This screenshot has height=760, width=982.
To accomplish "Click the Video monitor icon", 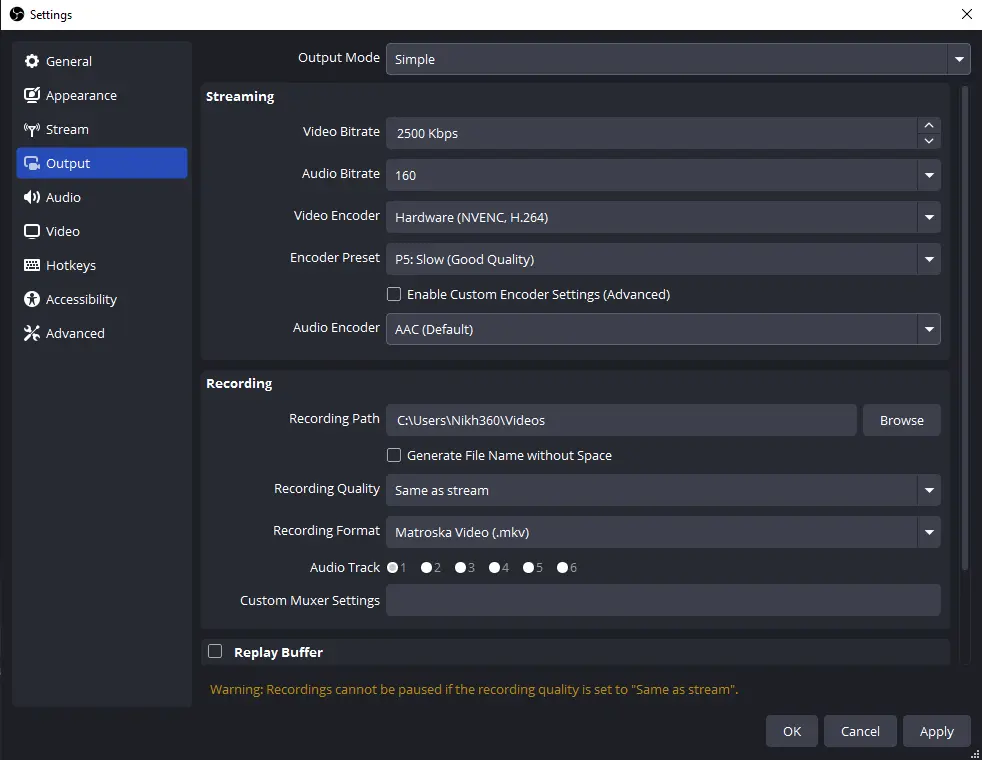I will pyautogui.click(x=31, y=231).
